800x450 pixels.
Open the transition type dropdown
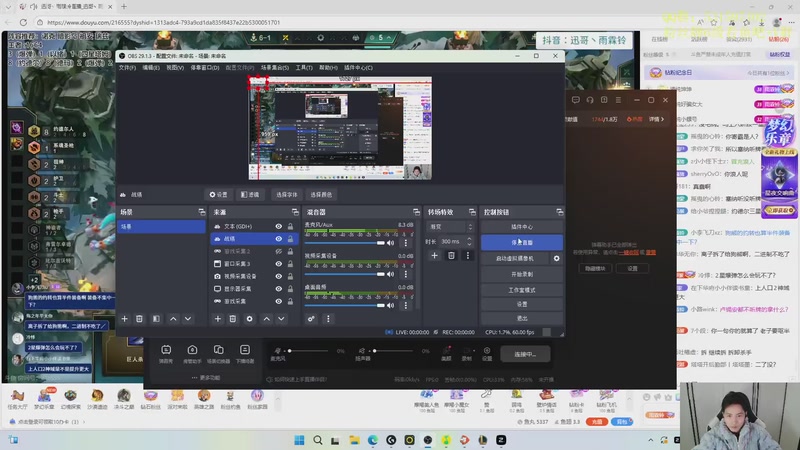coord(452,227)
